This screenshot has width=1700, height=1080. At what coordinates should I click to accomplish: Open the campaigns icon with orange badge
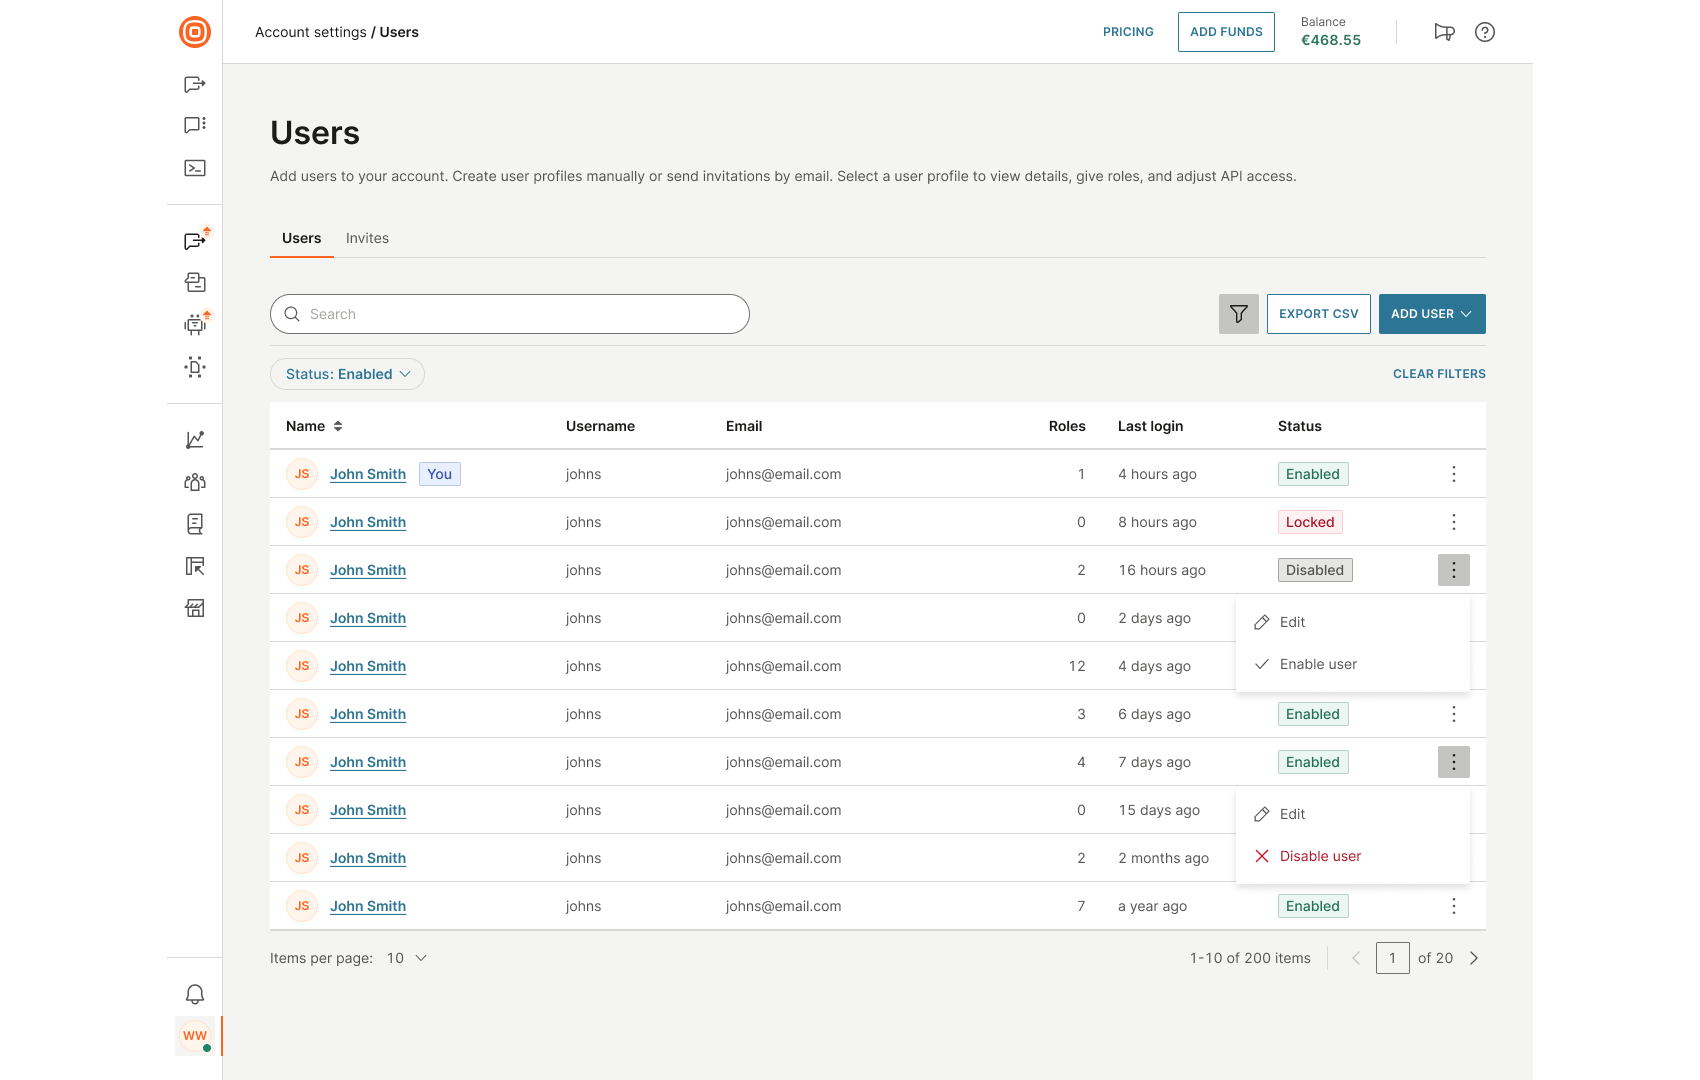tap(195, 241)
